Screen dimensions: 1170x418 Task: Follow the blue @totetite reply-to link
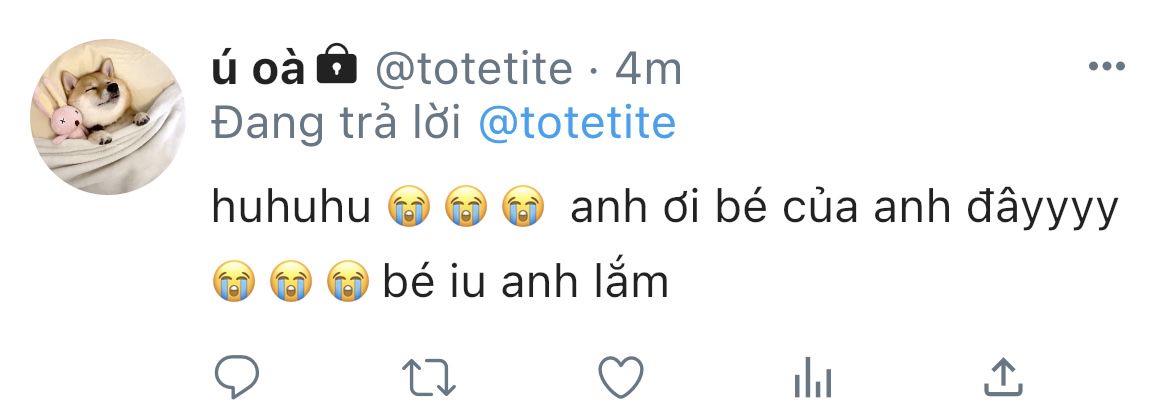coord(577,123)
